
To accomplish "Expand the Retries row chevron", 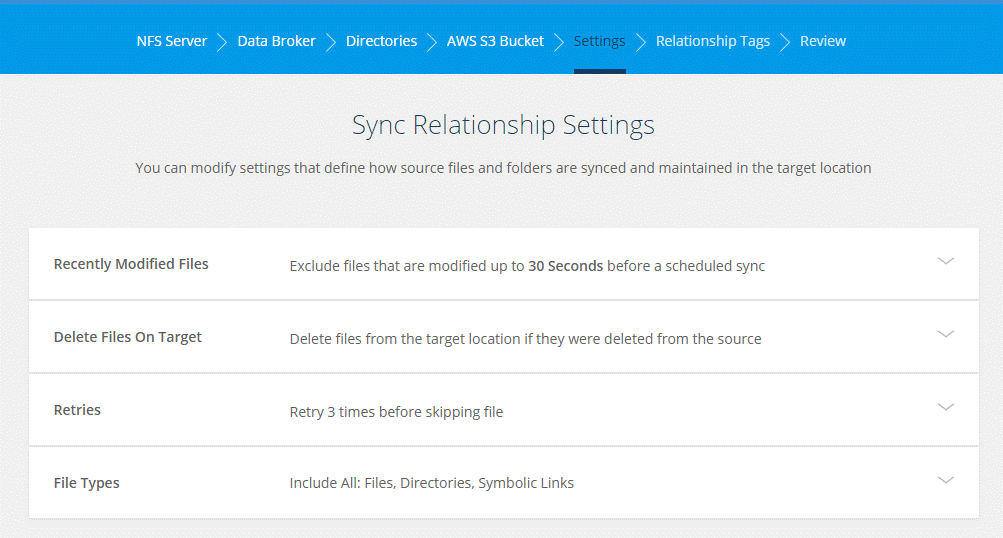I will point(945,407).
